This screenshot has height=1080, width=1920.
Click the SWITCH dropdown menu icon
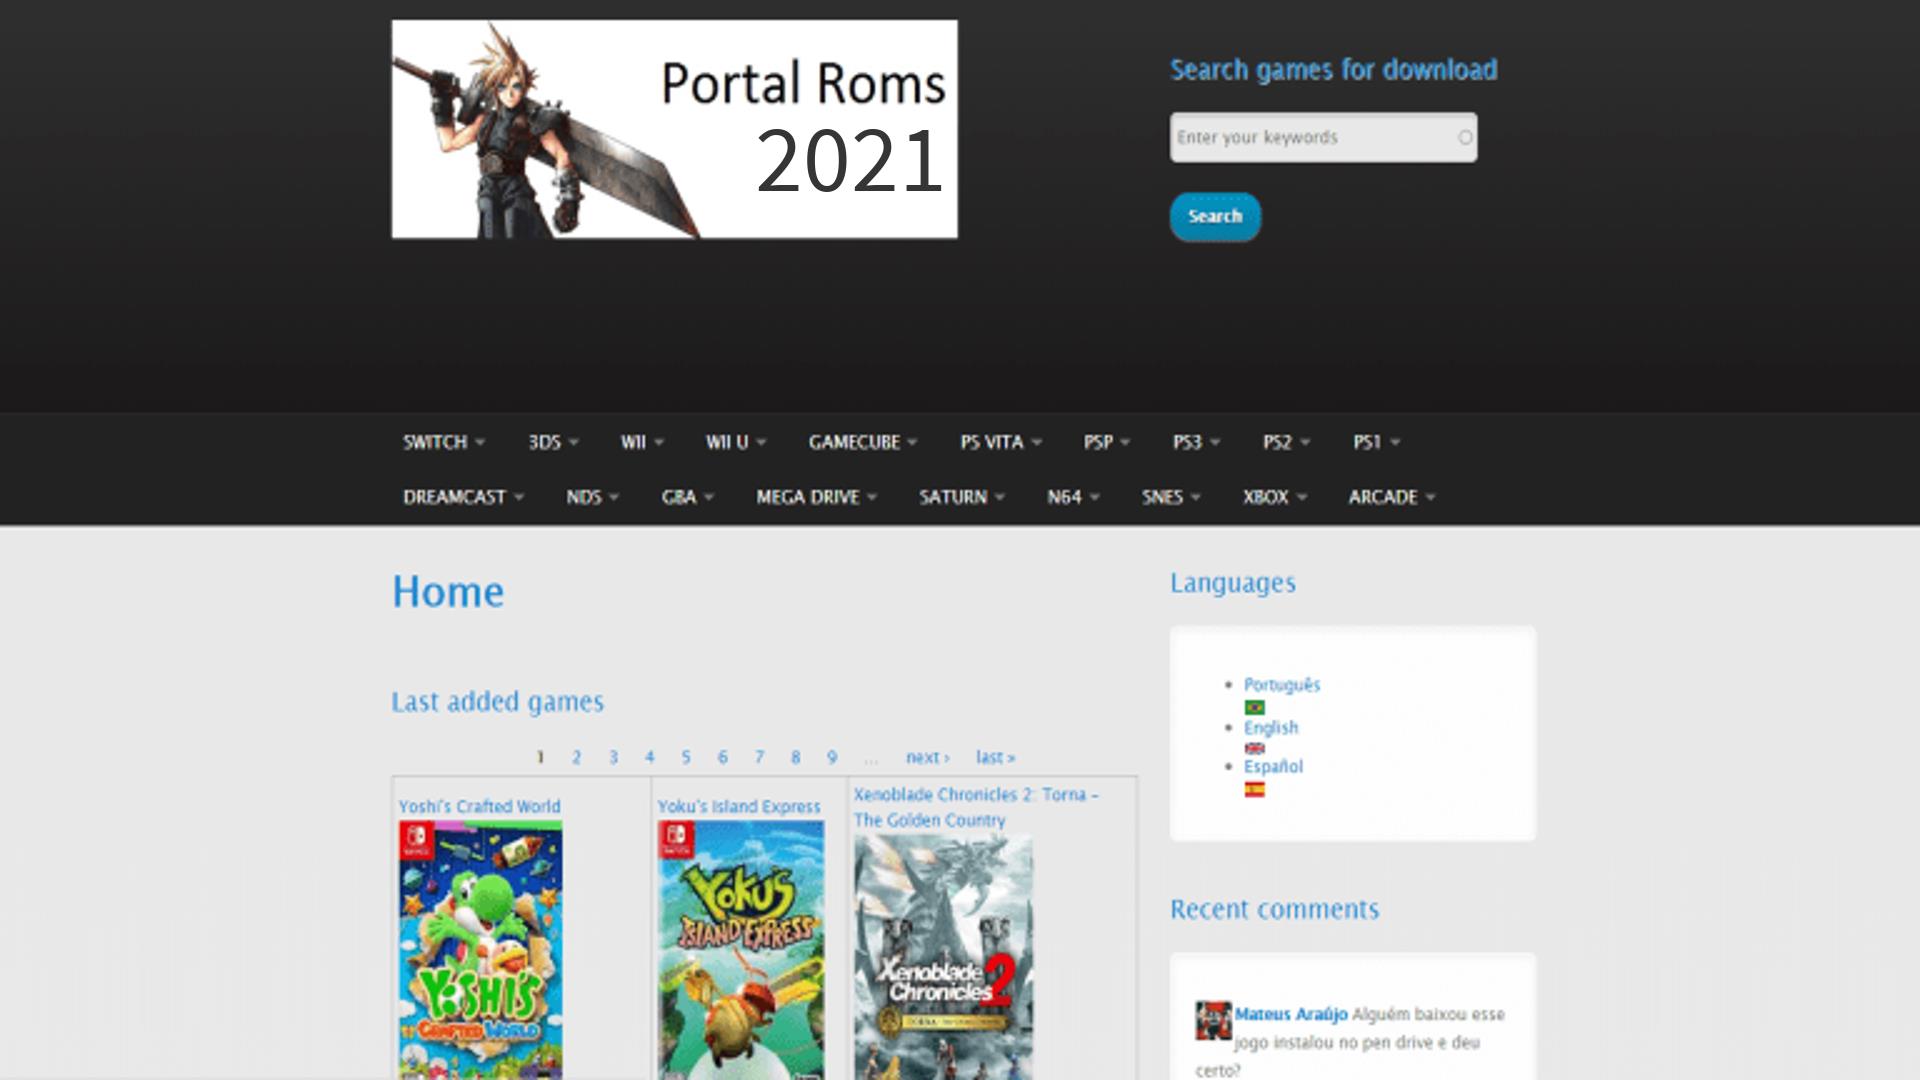coord(477,443)
